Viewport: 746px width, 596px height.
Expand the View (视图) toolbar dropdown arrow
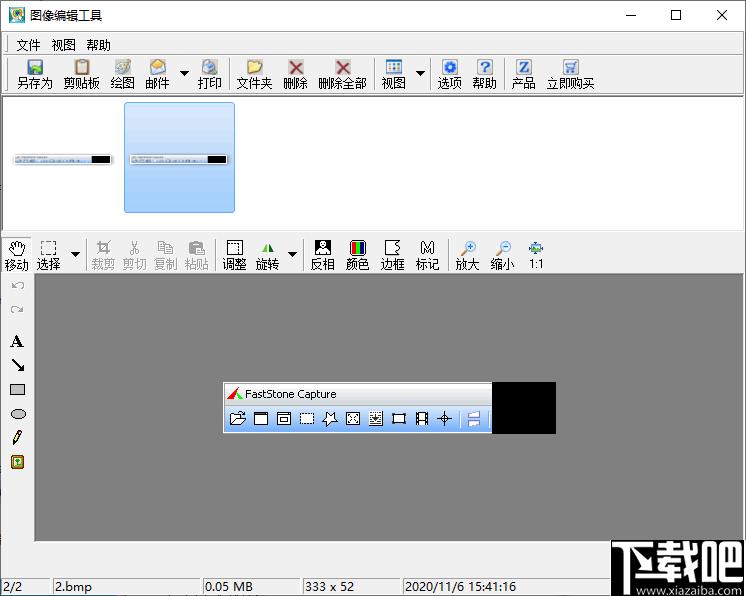pyautogui.click(x=420, y=73)
